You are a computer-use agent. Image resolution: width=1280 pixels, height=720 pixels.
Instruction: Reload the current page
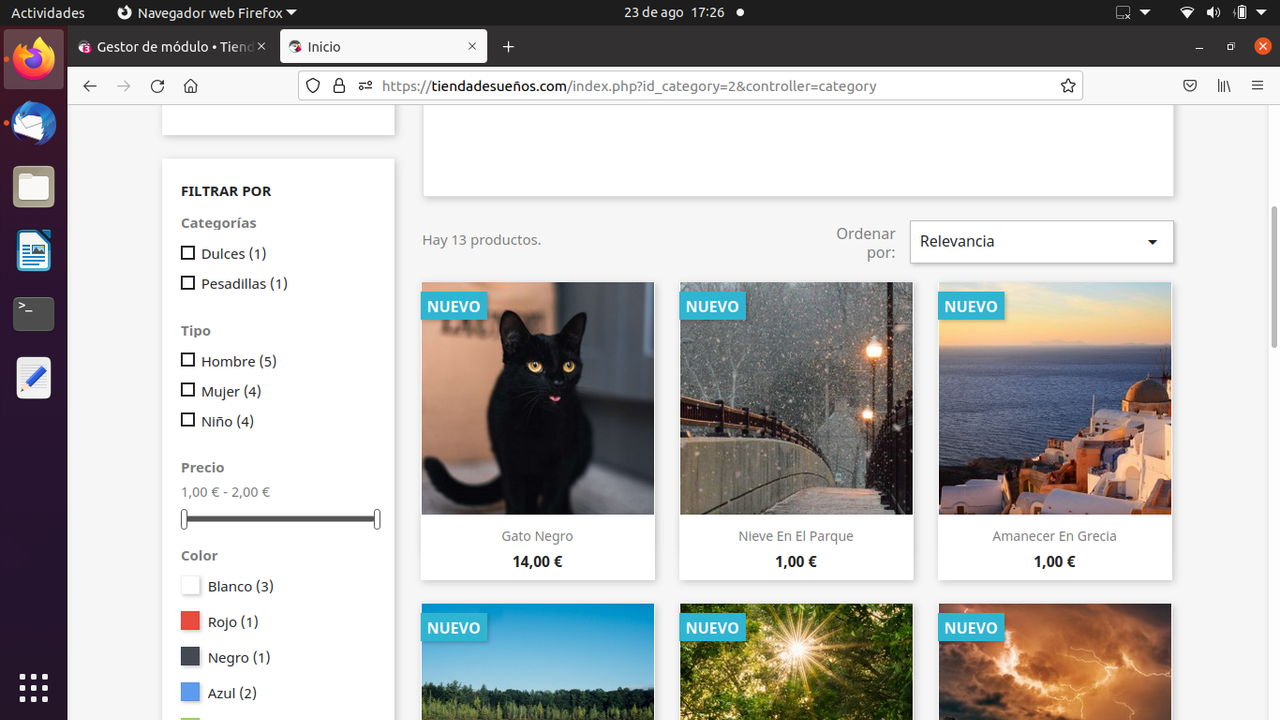(x=157, y=86)
